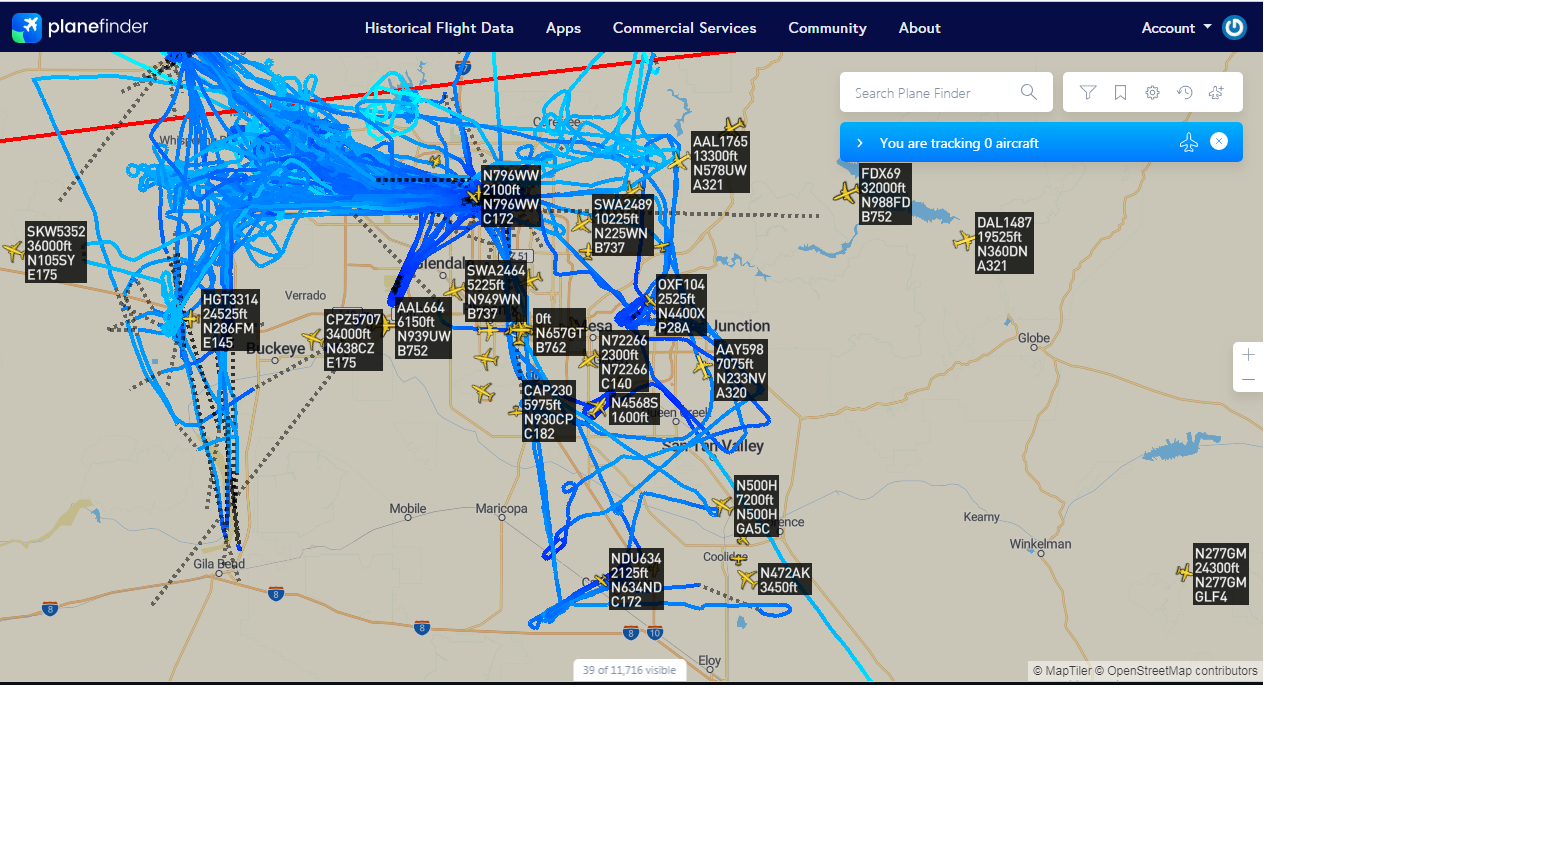
Task: Open the playback history clock icon
Action: tap(1184, 93)
